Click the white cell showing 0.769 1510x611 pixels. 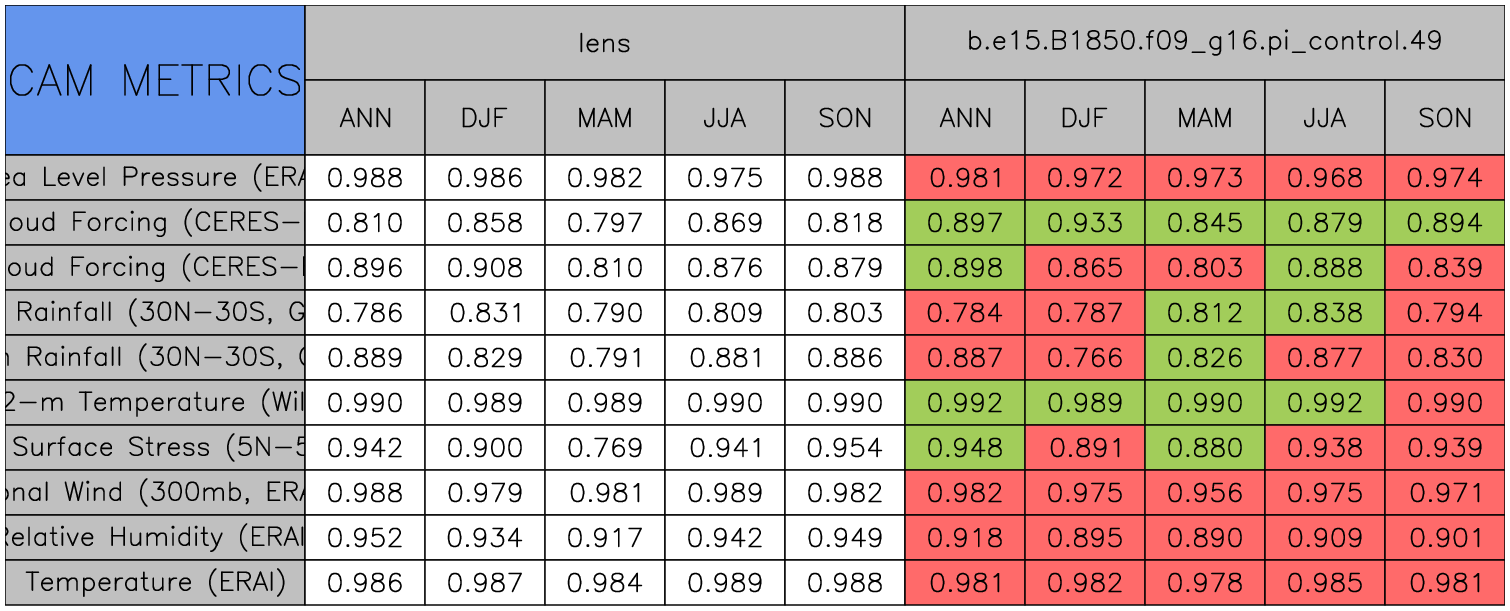(x=605, y=448)
